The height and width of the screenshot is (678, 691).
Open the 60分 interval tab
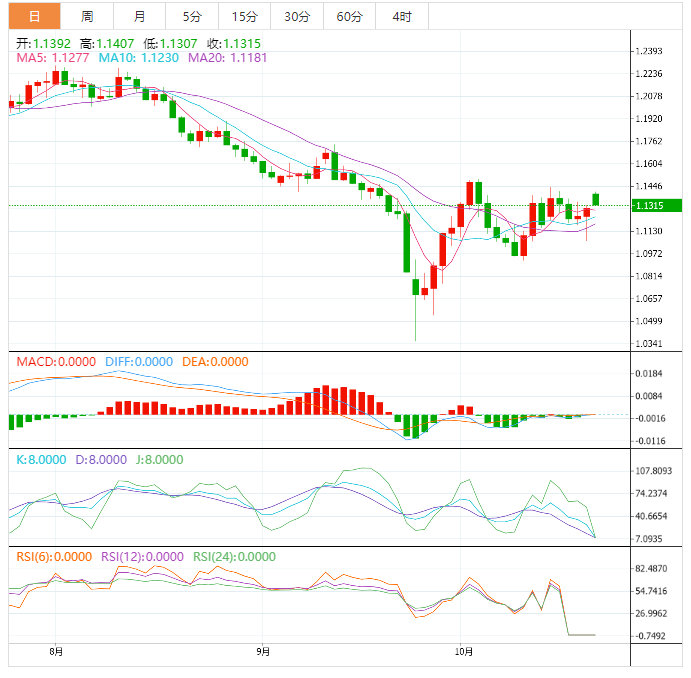(349, 16)
